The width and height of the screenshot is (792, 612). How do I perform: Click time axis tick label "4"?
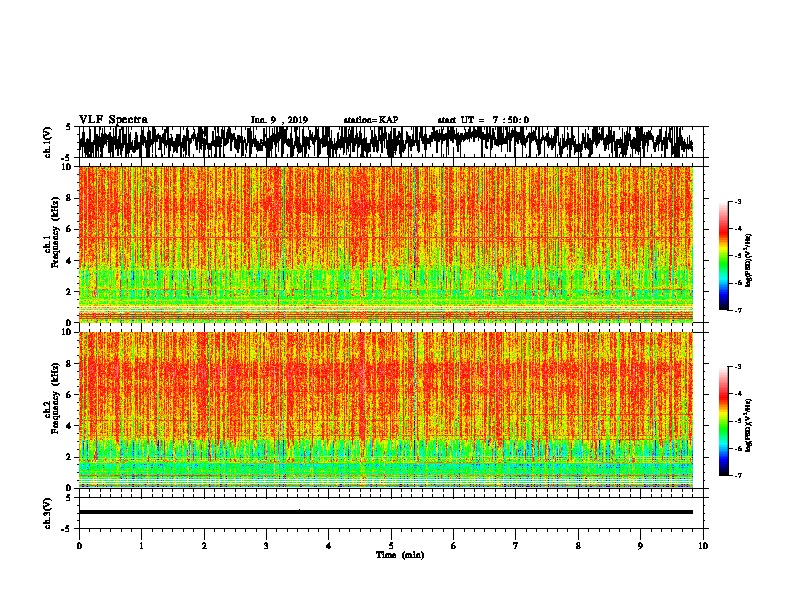[x=329, y=546]
